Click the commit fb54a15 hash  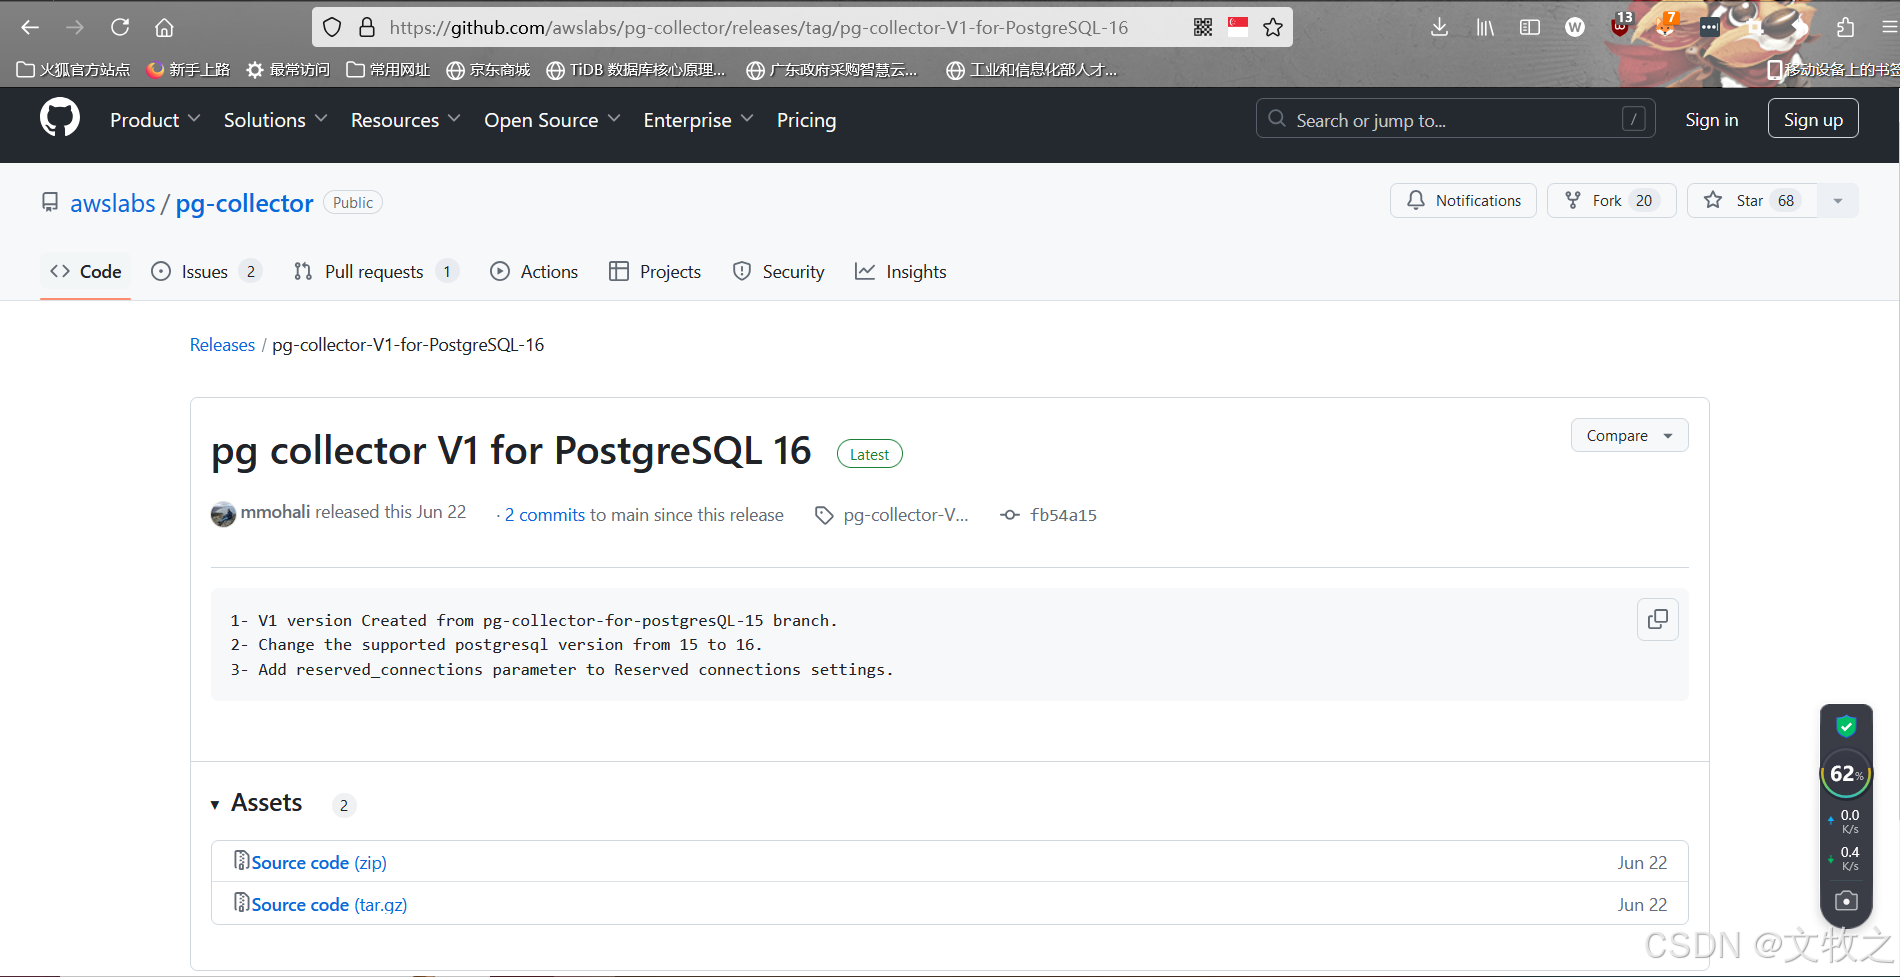[1063, 515]
